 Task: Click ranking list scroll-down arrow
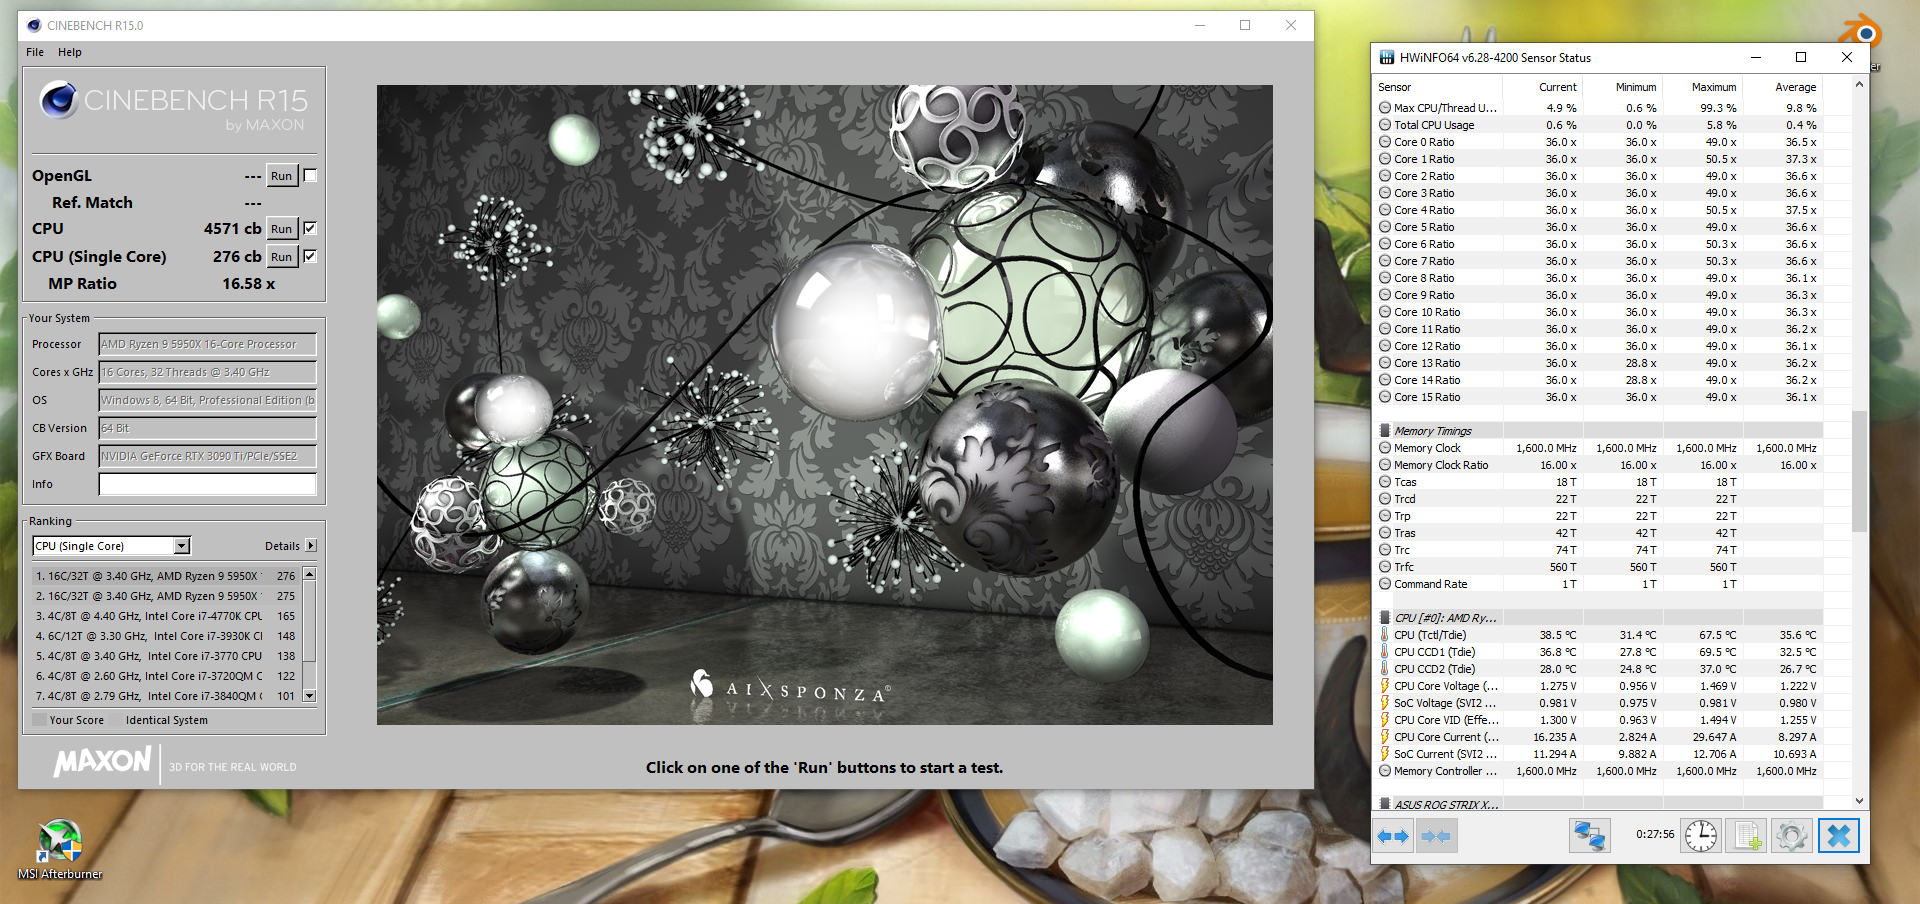(x=310, y=695)
